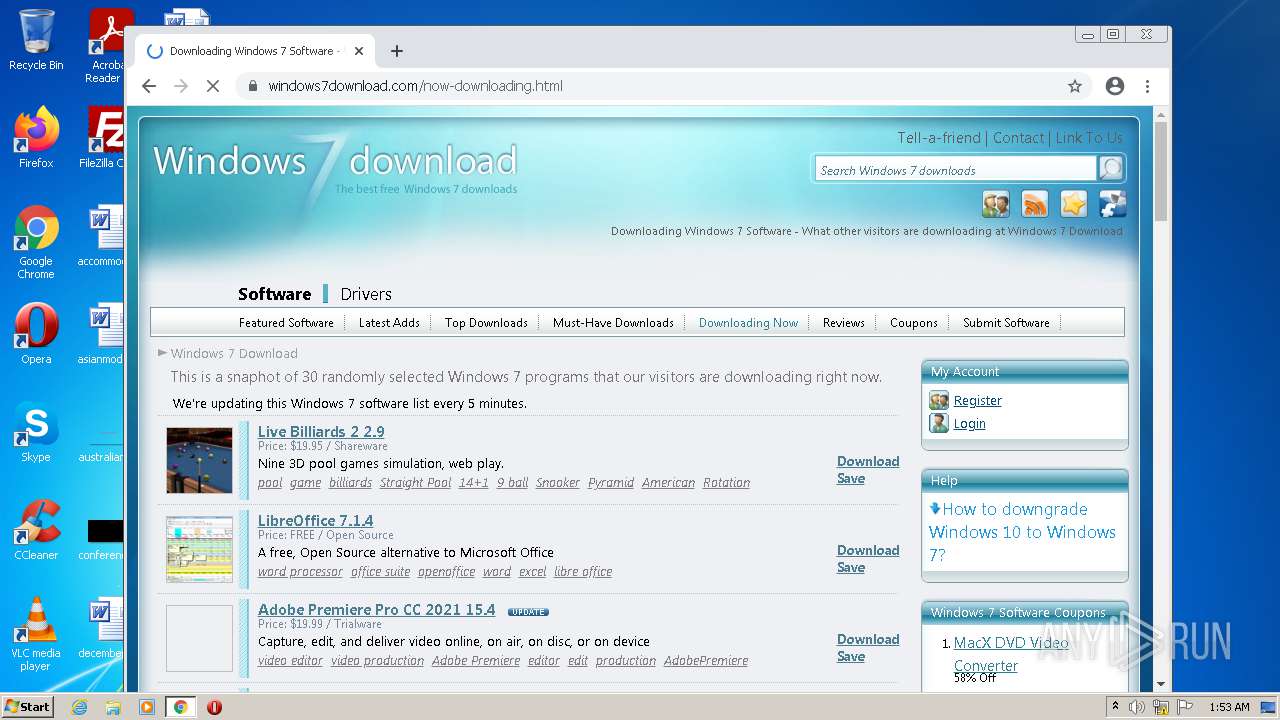This screenshot has width=1280, height=720.
Task: Click Save for Live Billiards
Action: click(851, 479)
